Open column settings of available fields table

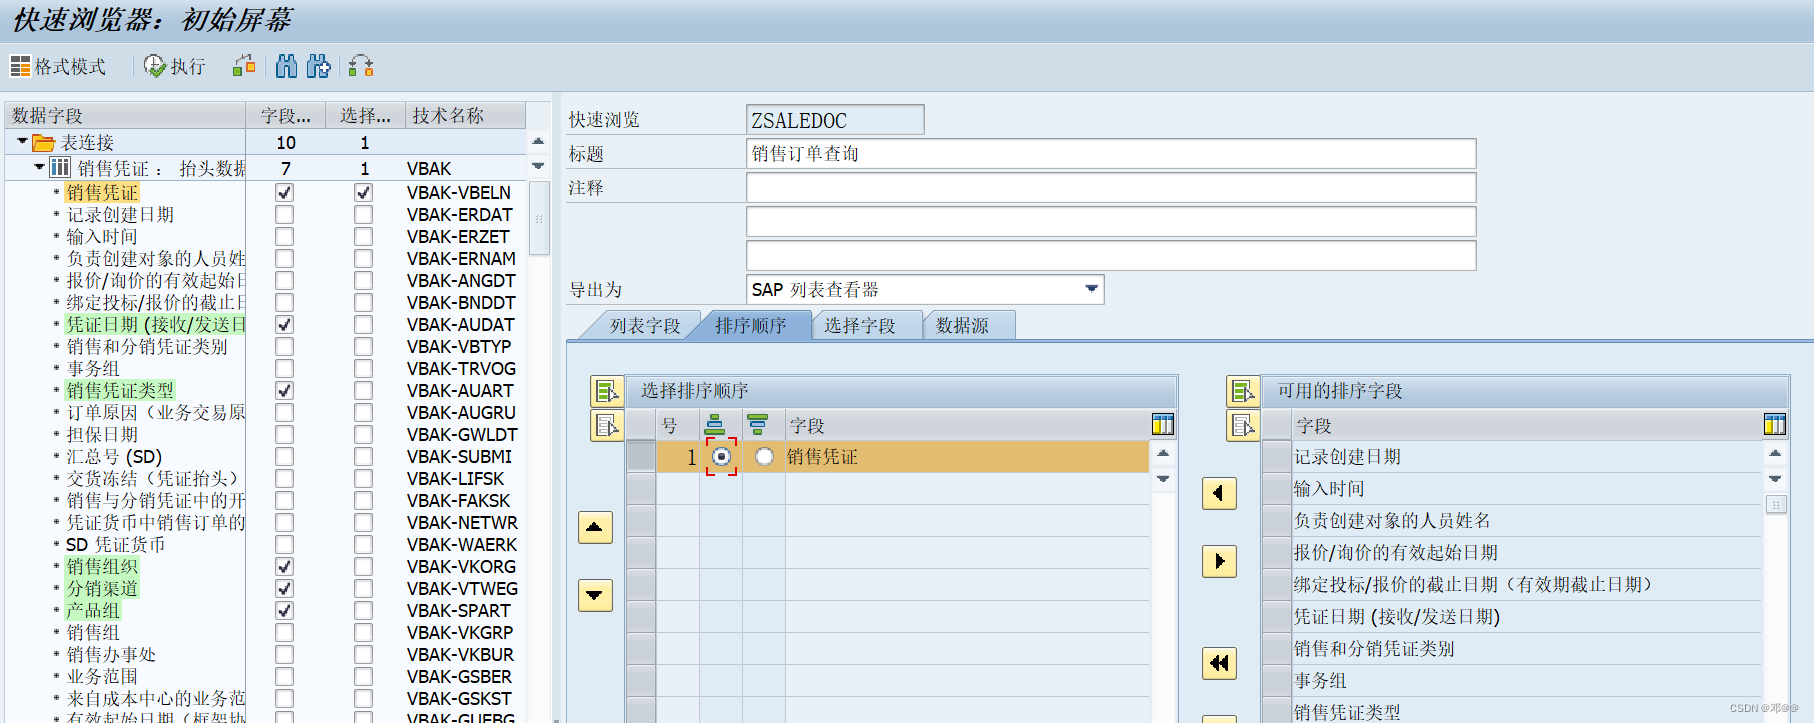pyautogui.click(x=1774, y=425)
